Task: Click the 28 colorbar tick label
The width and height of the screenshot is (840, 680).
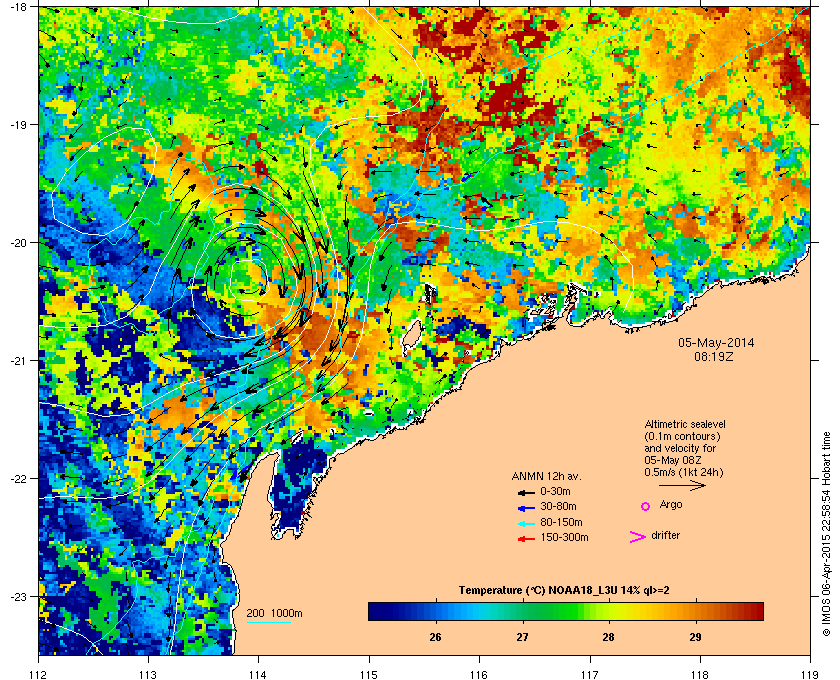Action: 609,638
